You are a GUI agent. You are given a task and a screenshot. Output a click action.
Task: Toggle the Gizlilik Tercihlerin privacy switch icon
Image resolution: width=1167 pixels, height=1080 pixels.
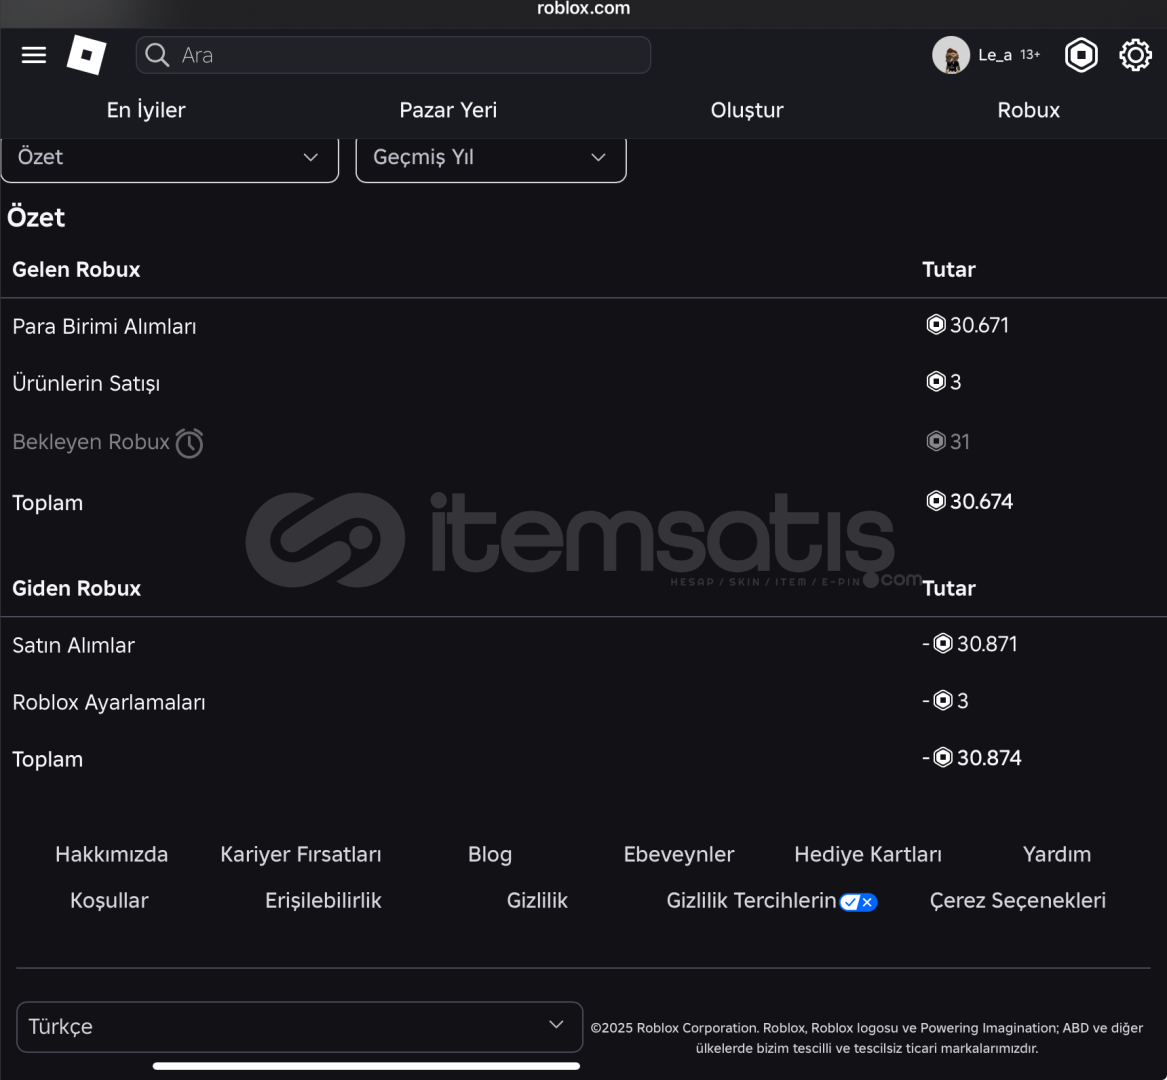click(858, 902)
